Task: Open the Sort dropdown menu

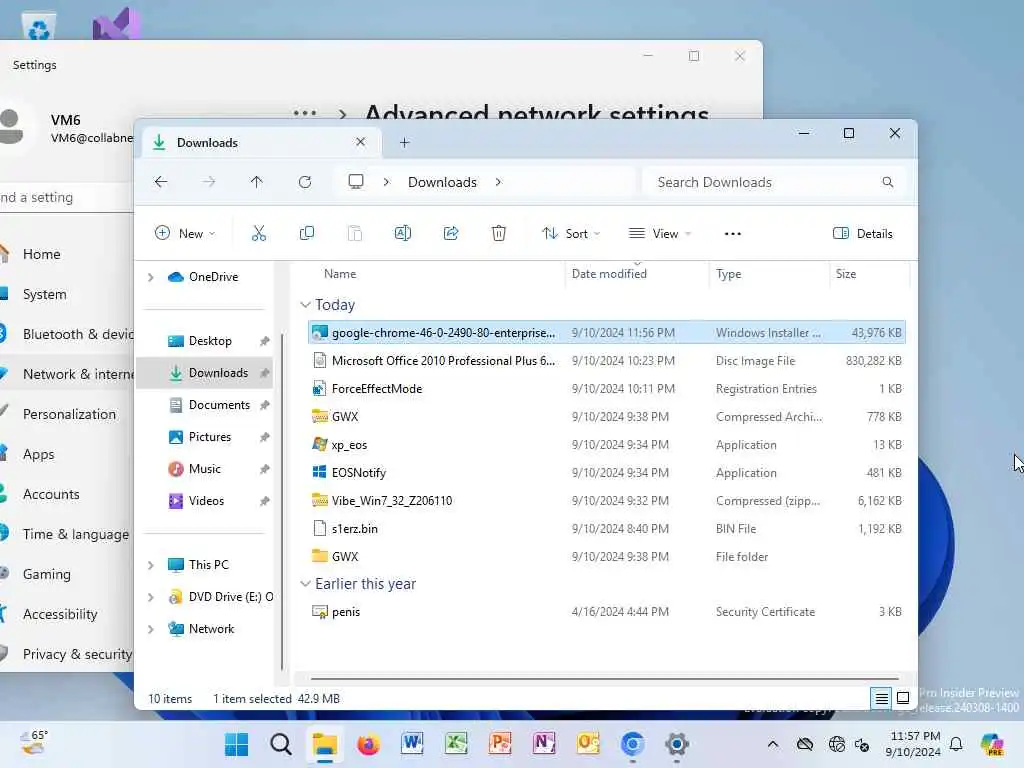Action: (570, 234)
